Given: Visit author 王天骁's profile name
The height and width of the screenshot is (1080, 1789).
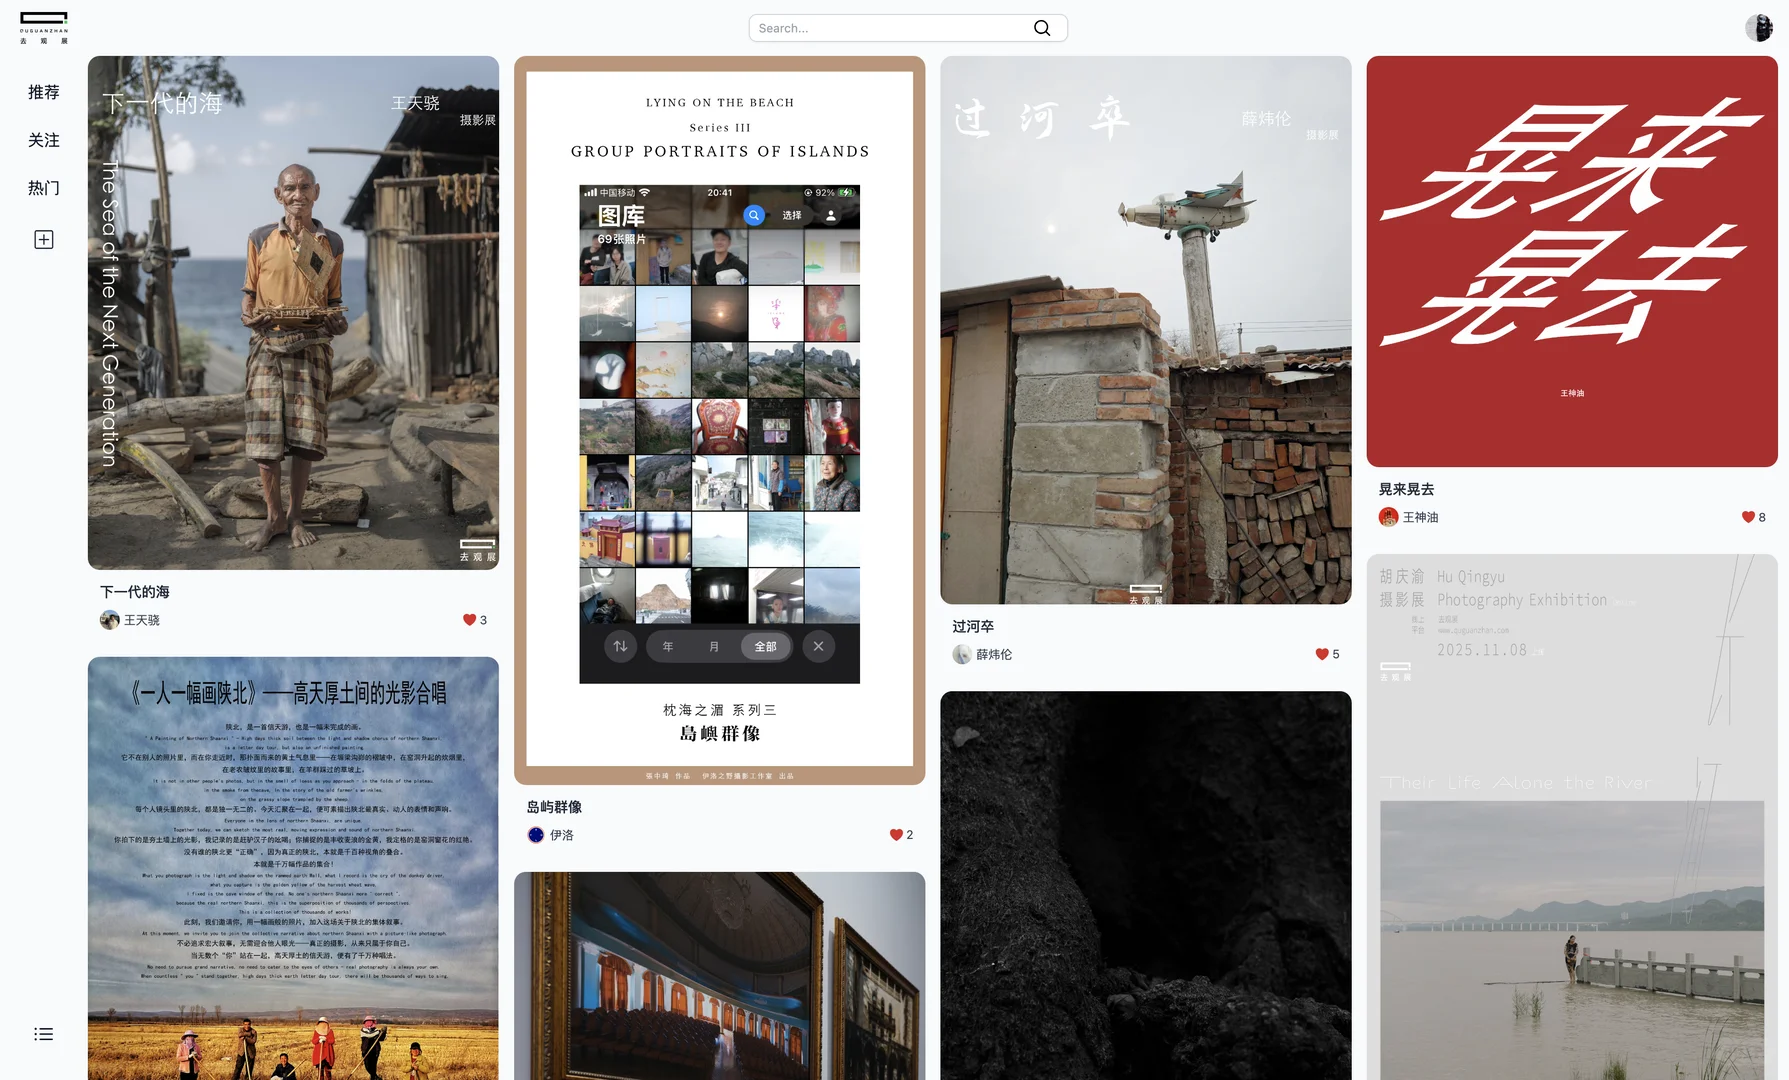Looking at the screenshot, I should tap(142, 620).
